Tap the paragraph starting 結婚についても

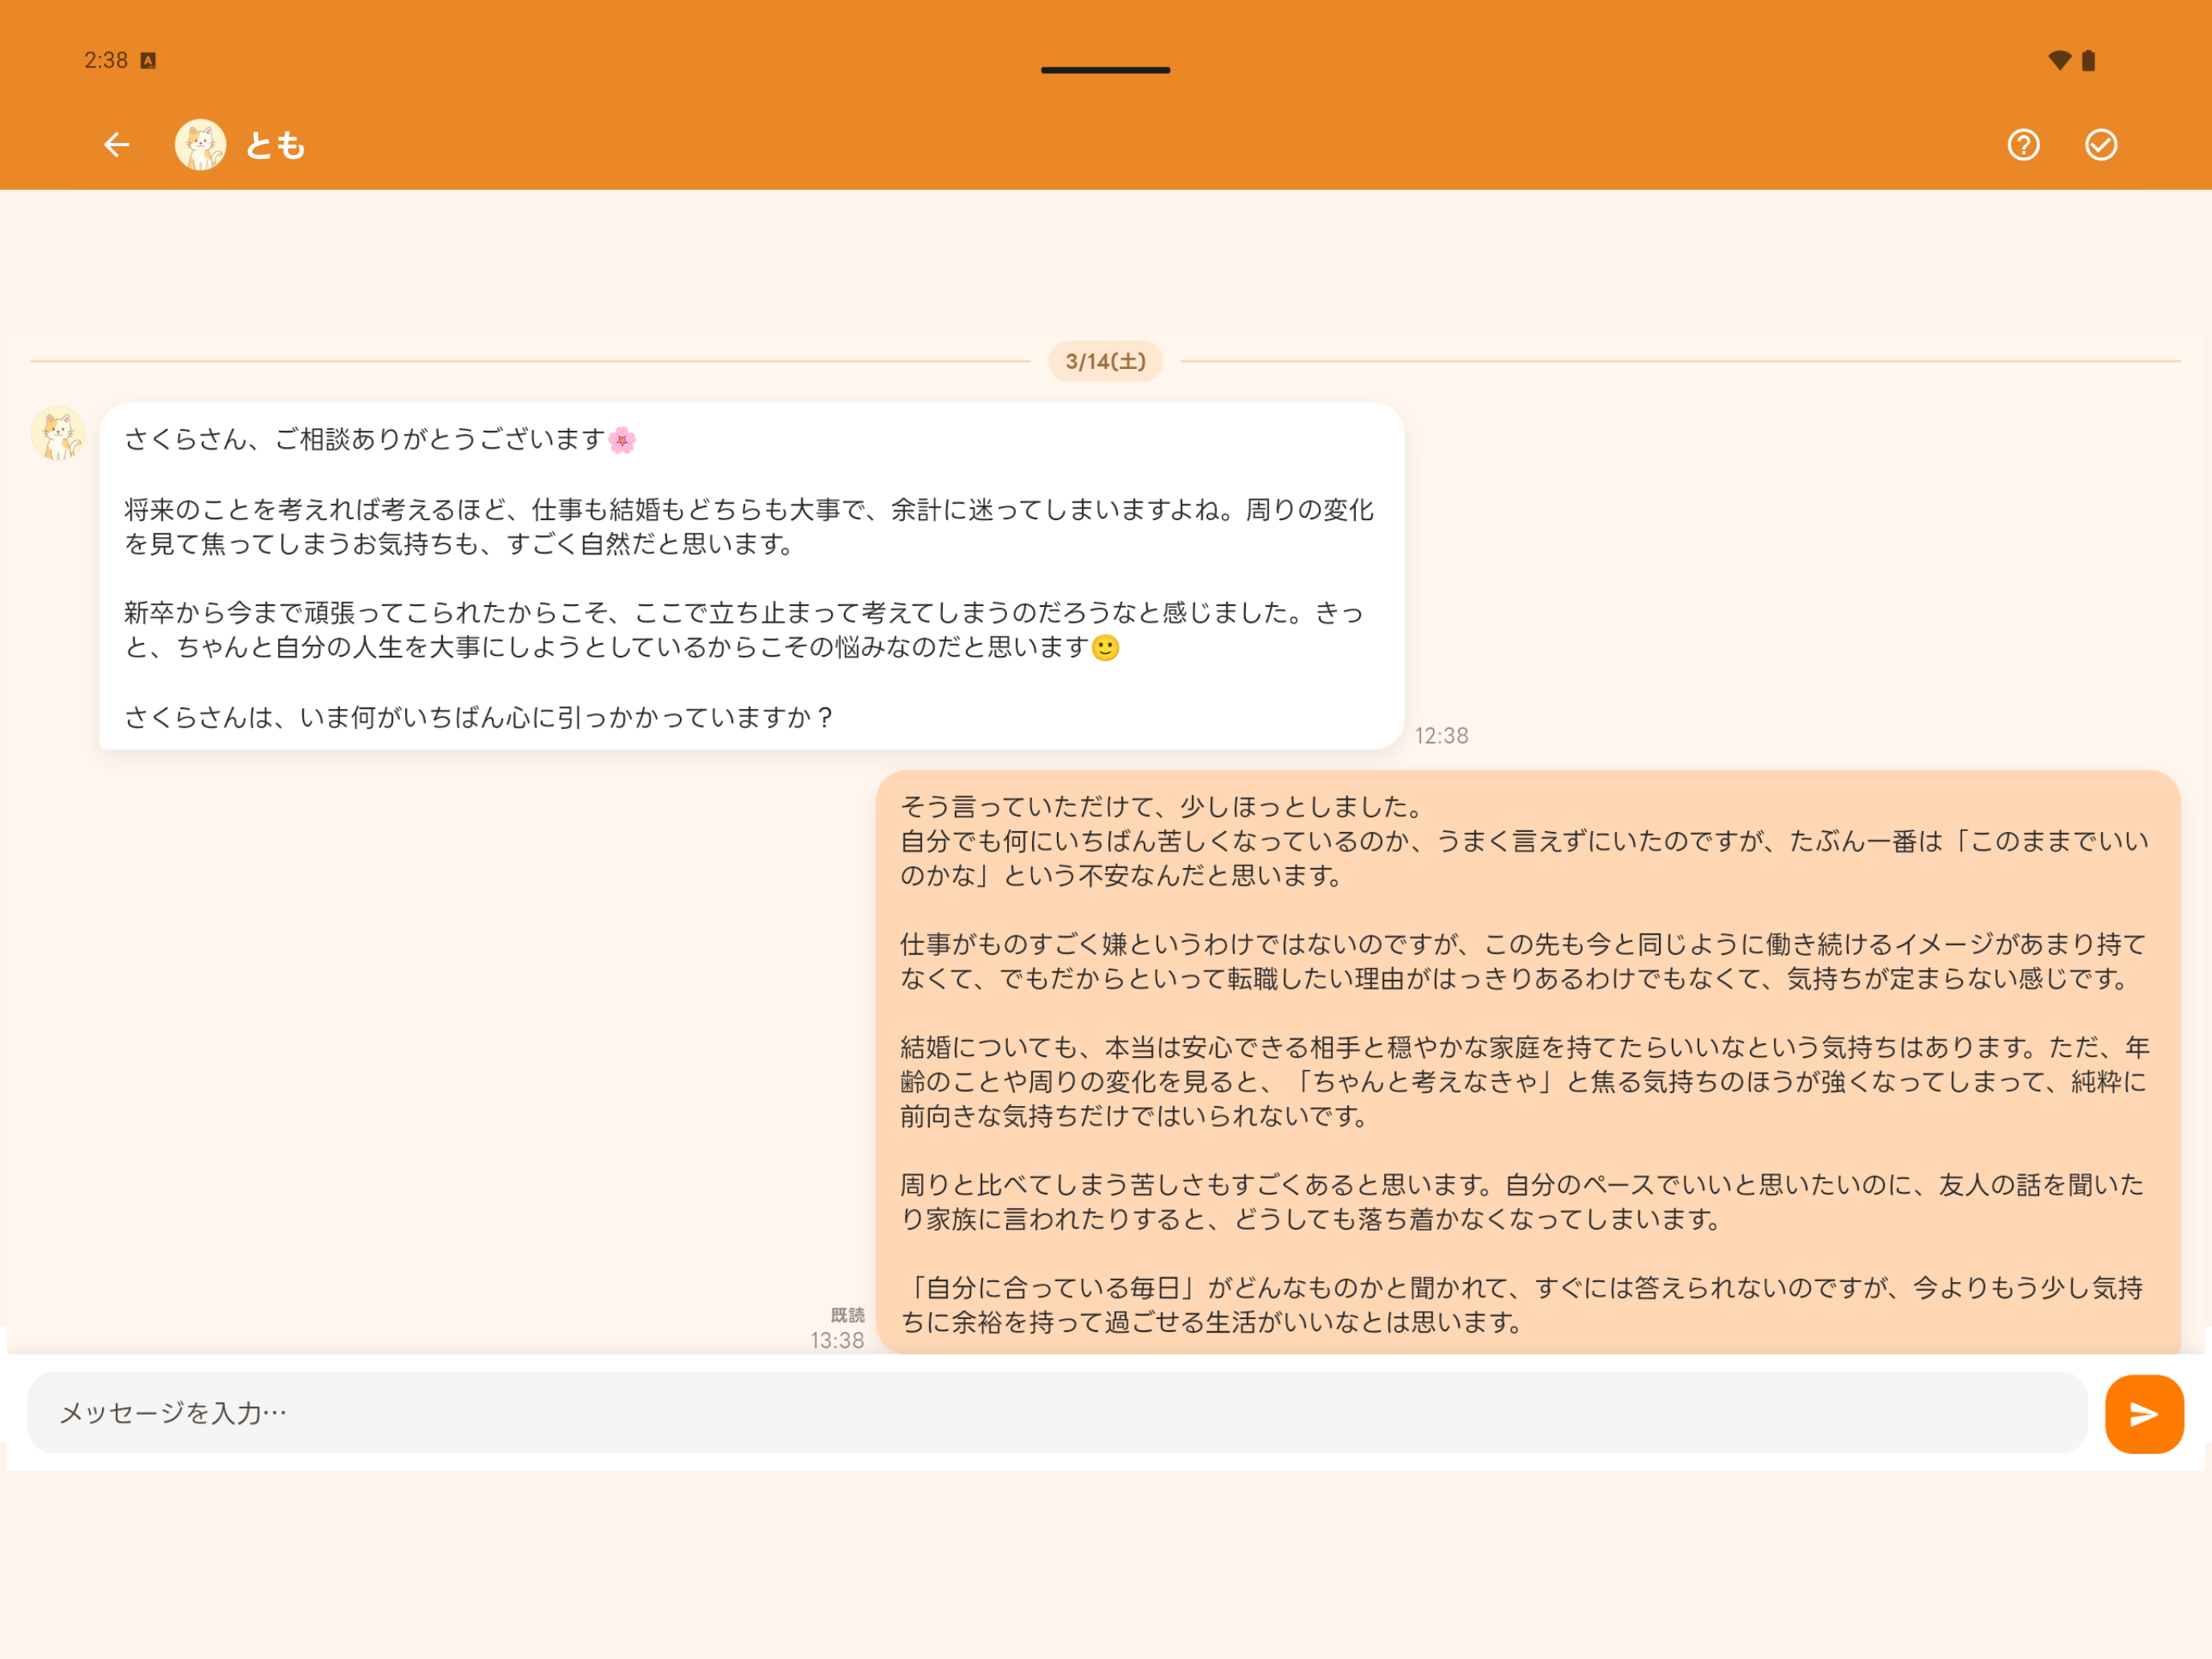(x=1524, y=1081)
